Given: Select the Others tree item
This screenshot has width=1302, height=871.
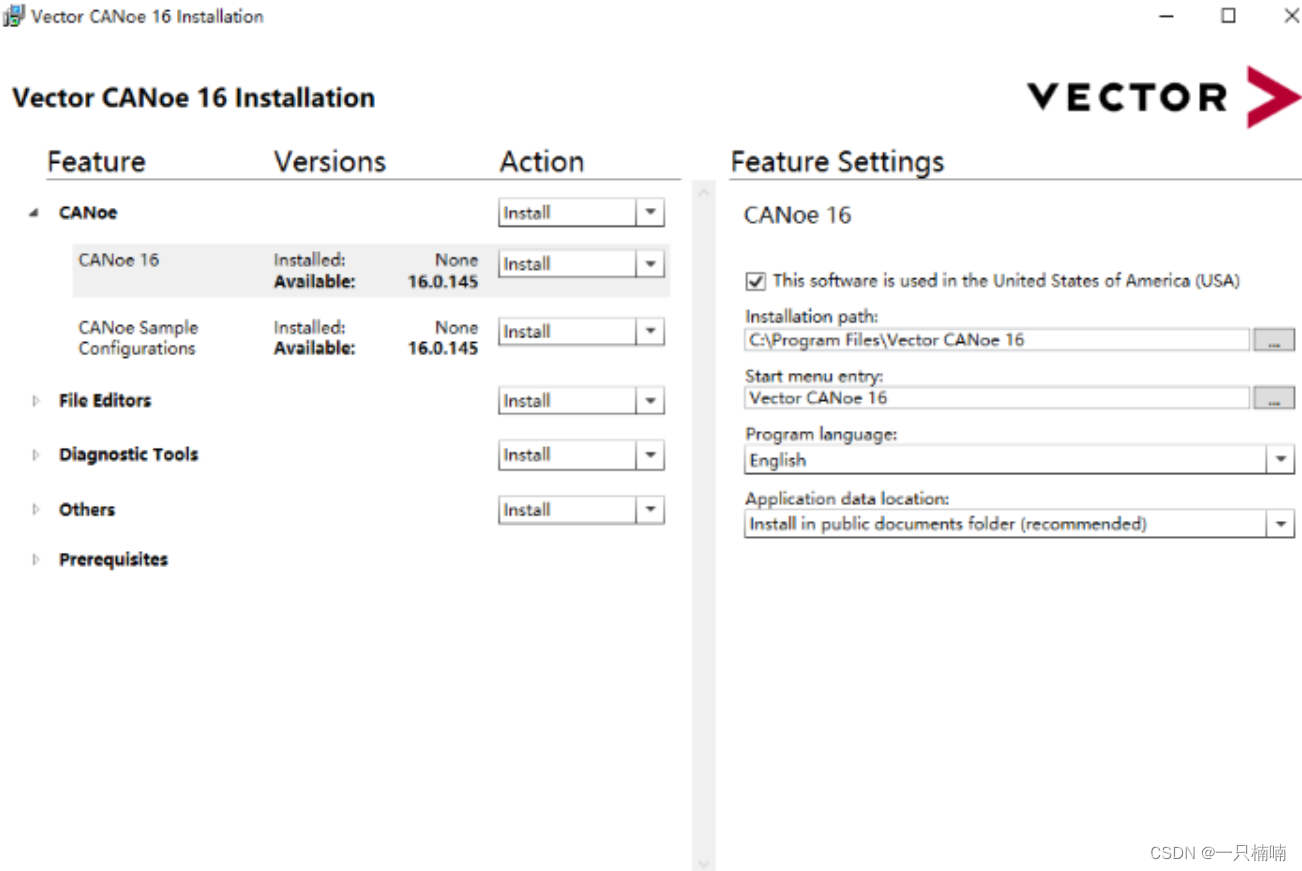Looking at the screenshot, I should tap(87, 509).
